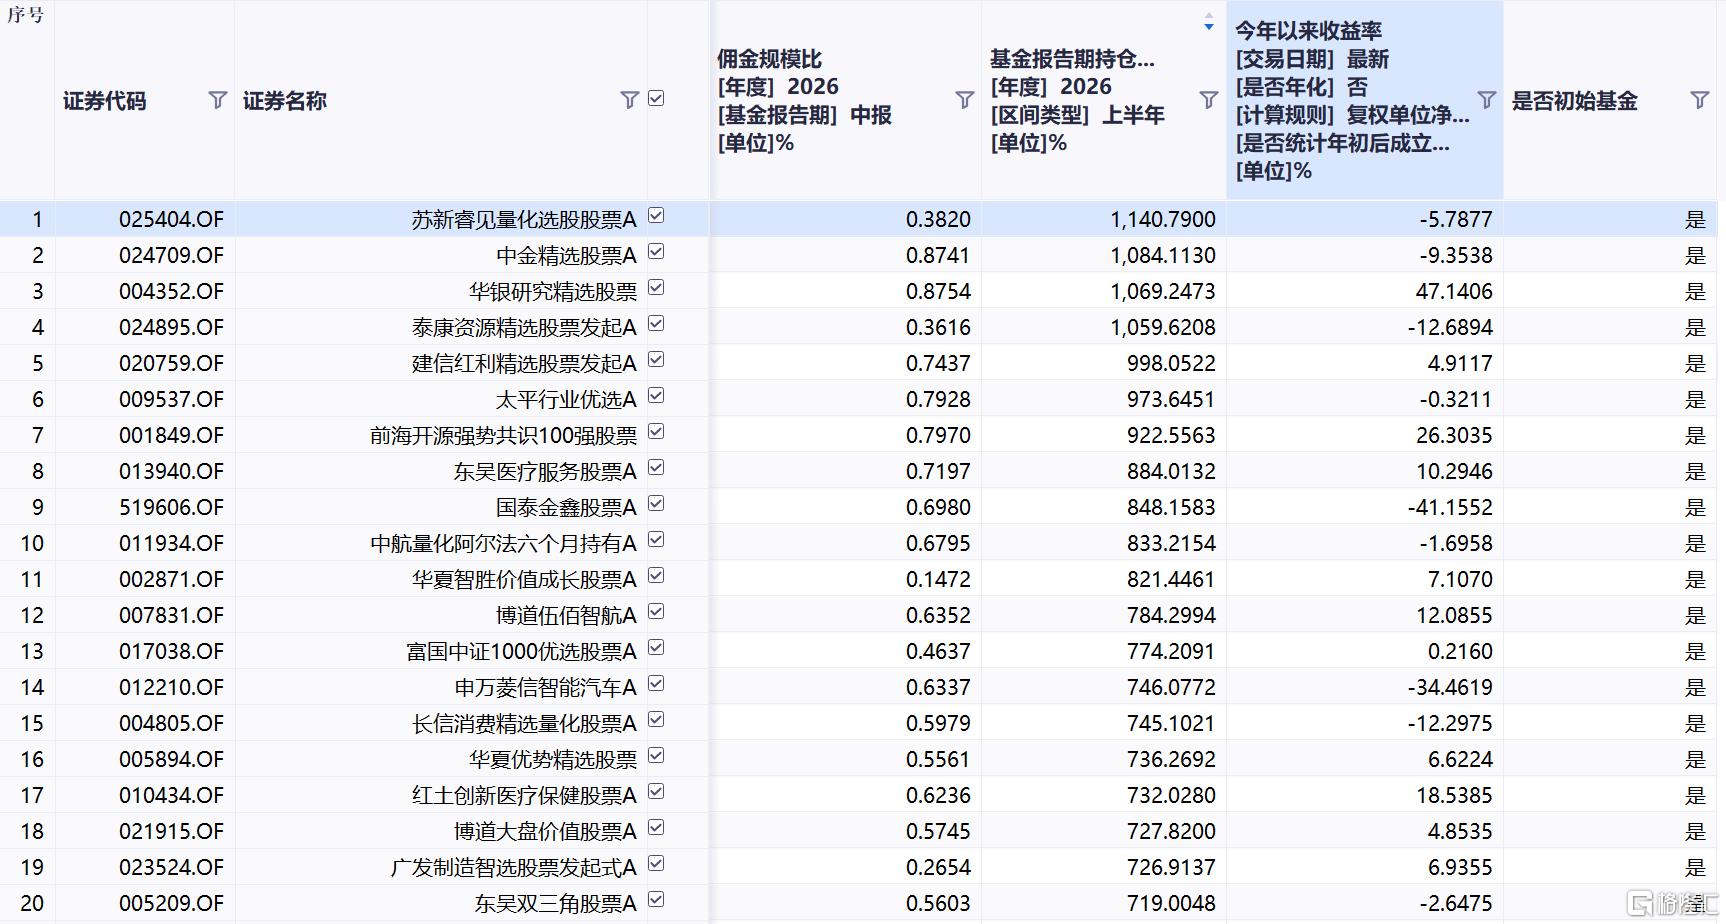Toggle checkbox for 东吴医疗服务股票A
1726x924 pixels.
point(656,468)
